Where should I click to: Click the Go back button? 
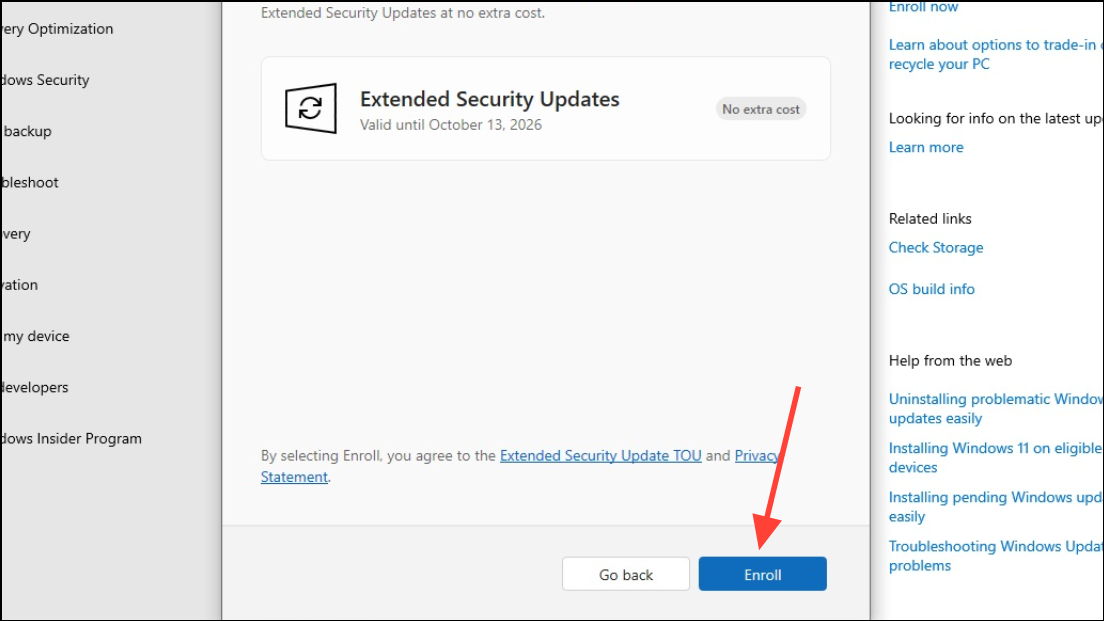626,574
